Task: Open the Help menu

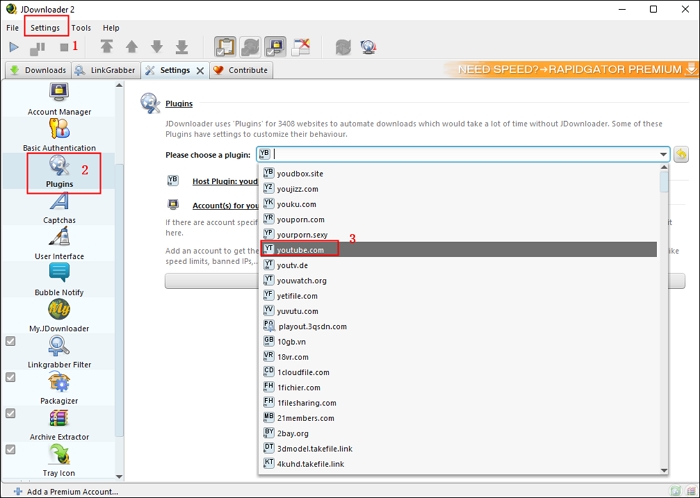Action: coord(111,28)
